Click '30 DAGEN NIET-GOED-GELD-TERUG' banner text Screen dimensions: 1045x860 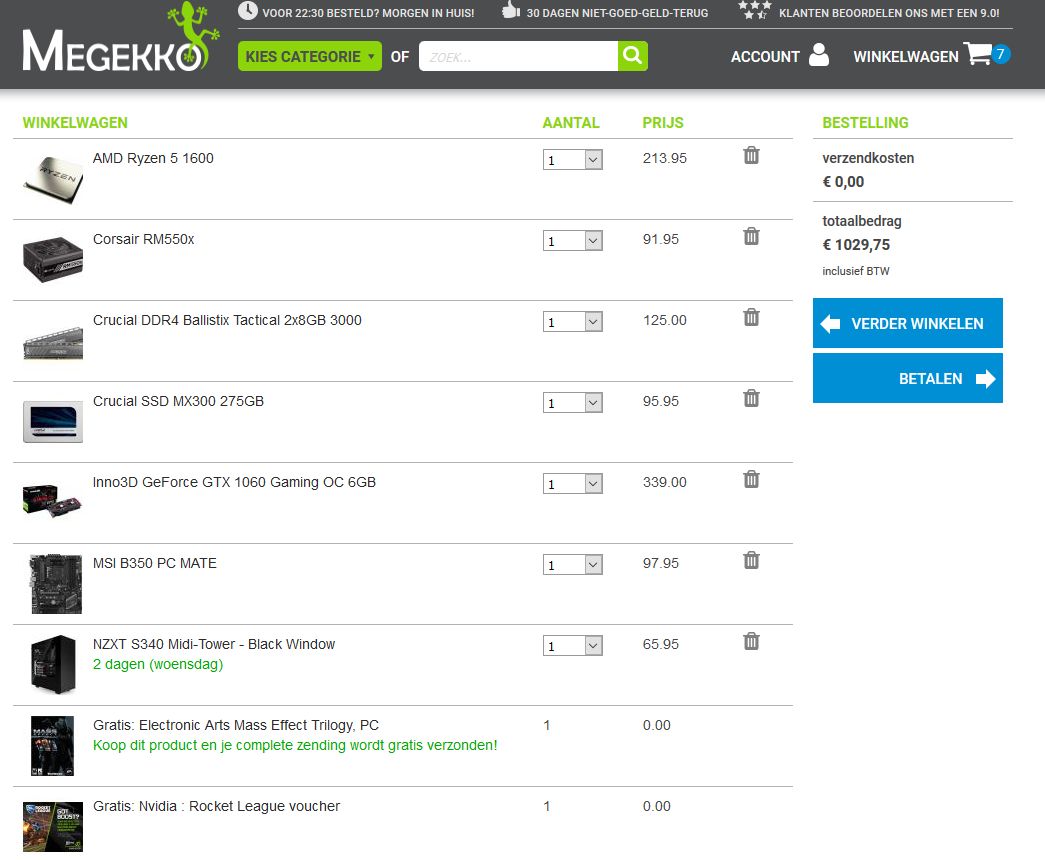(617, 13)
